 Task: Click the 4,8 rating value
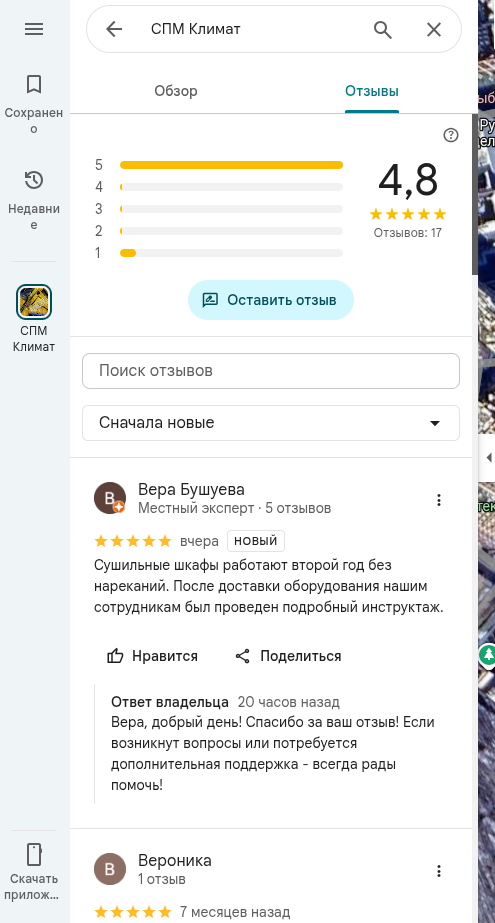(408, 180)
